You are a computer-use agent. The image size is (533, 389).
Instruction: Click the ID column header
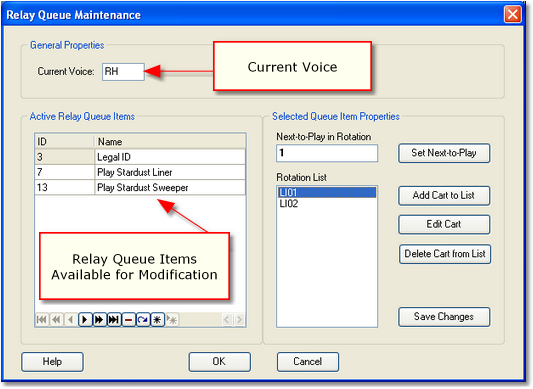(x=65, y=141)
